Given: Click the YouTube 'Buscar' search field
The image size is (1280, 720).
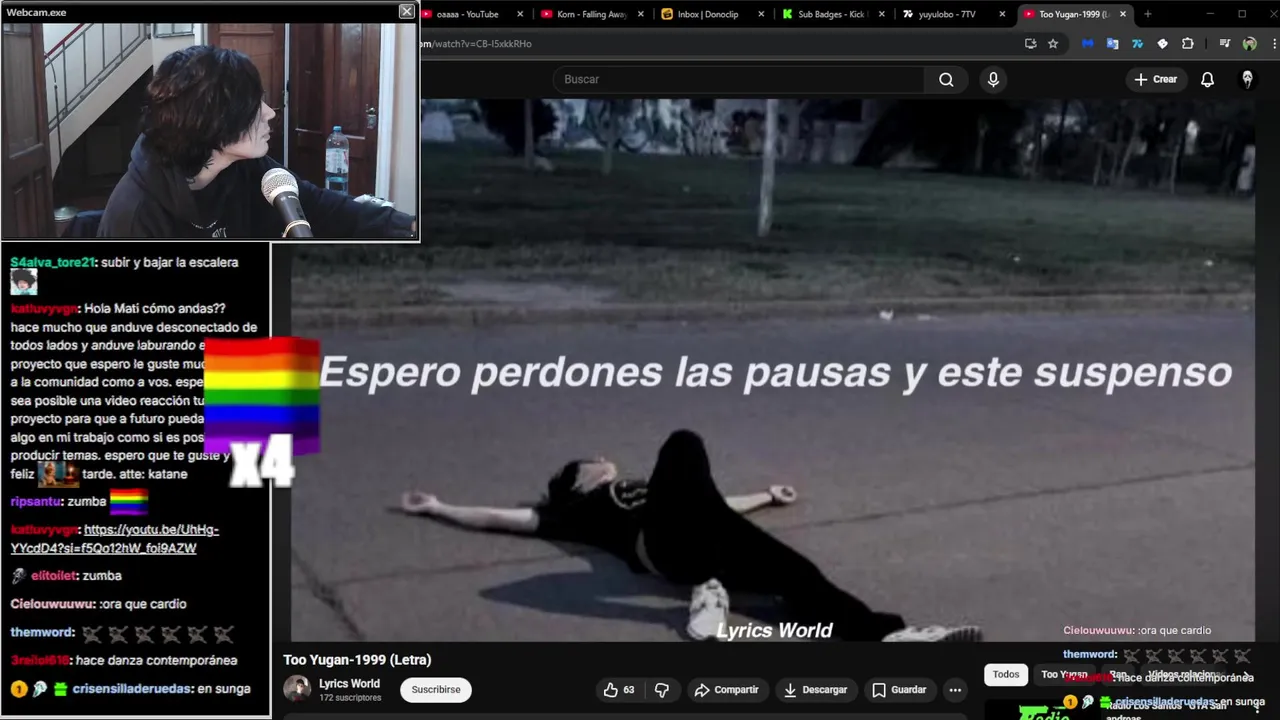Looking at the screenshot, I should click(740, 79).
